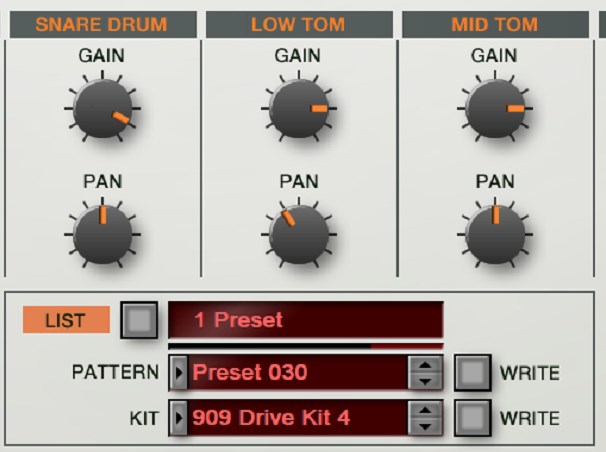Click the Low Tom gain knob
This screenshot has height=452, width=606.
pos(298,108)
